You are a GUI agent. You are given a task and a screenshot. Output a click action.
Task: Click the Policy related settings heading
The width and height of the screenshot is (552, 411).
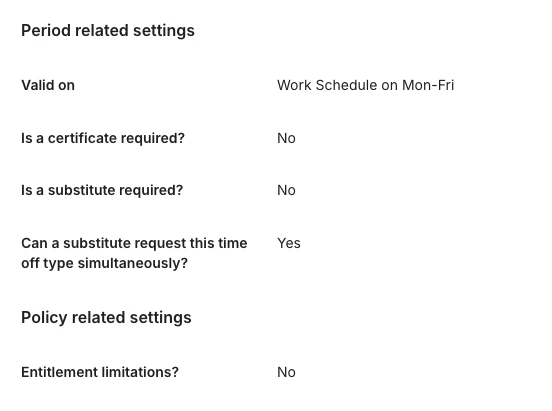coord(106,318)
